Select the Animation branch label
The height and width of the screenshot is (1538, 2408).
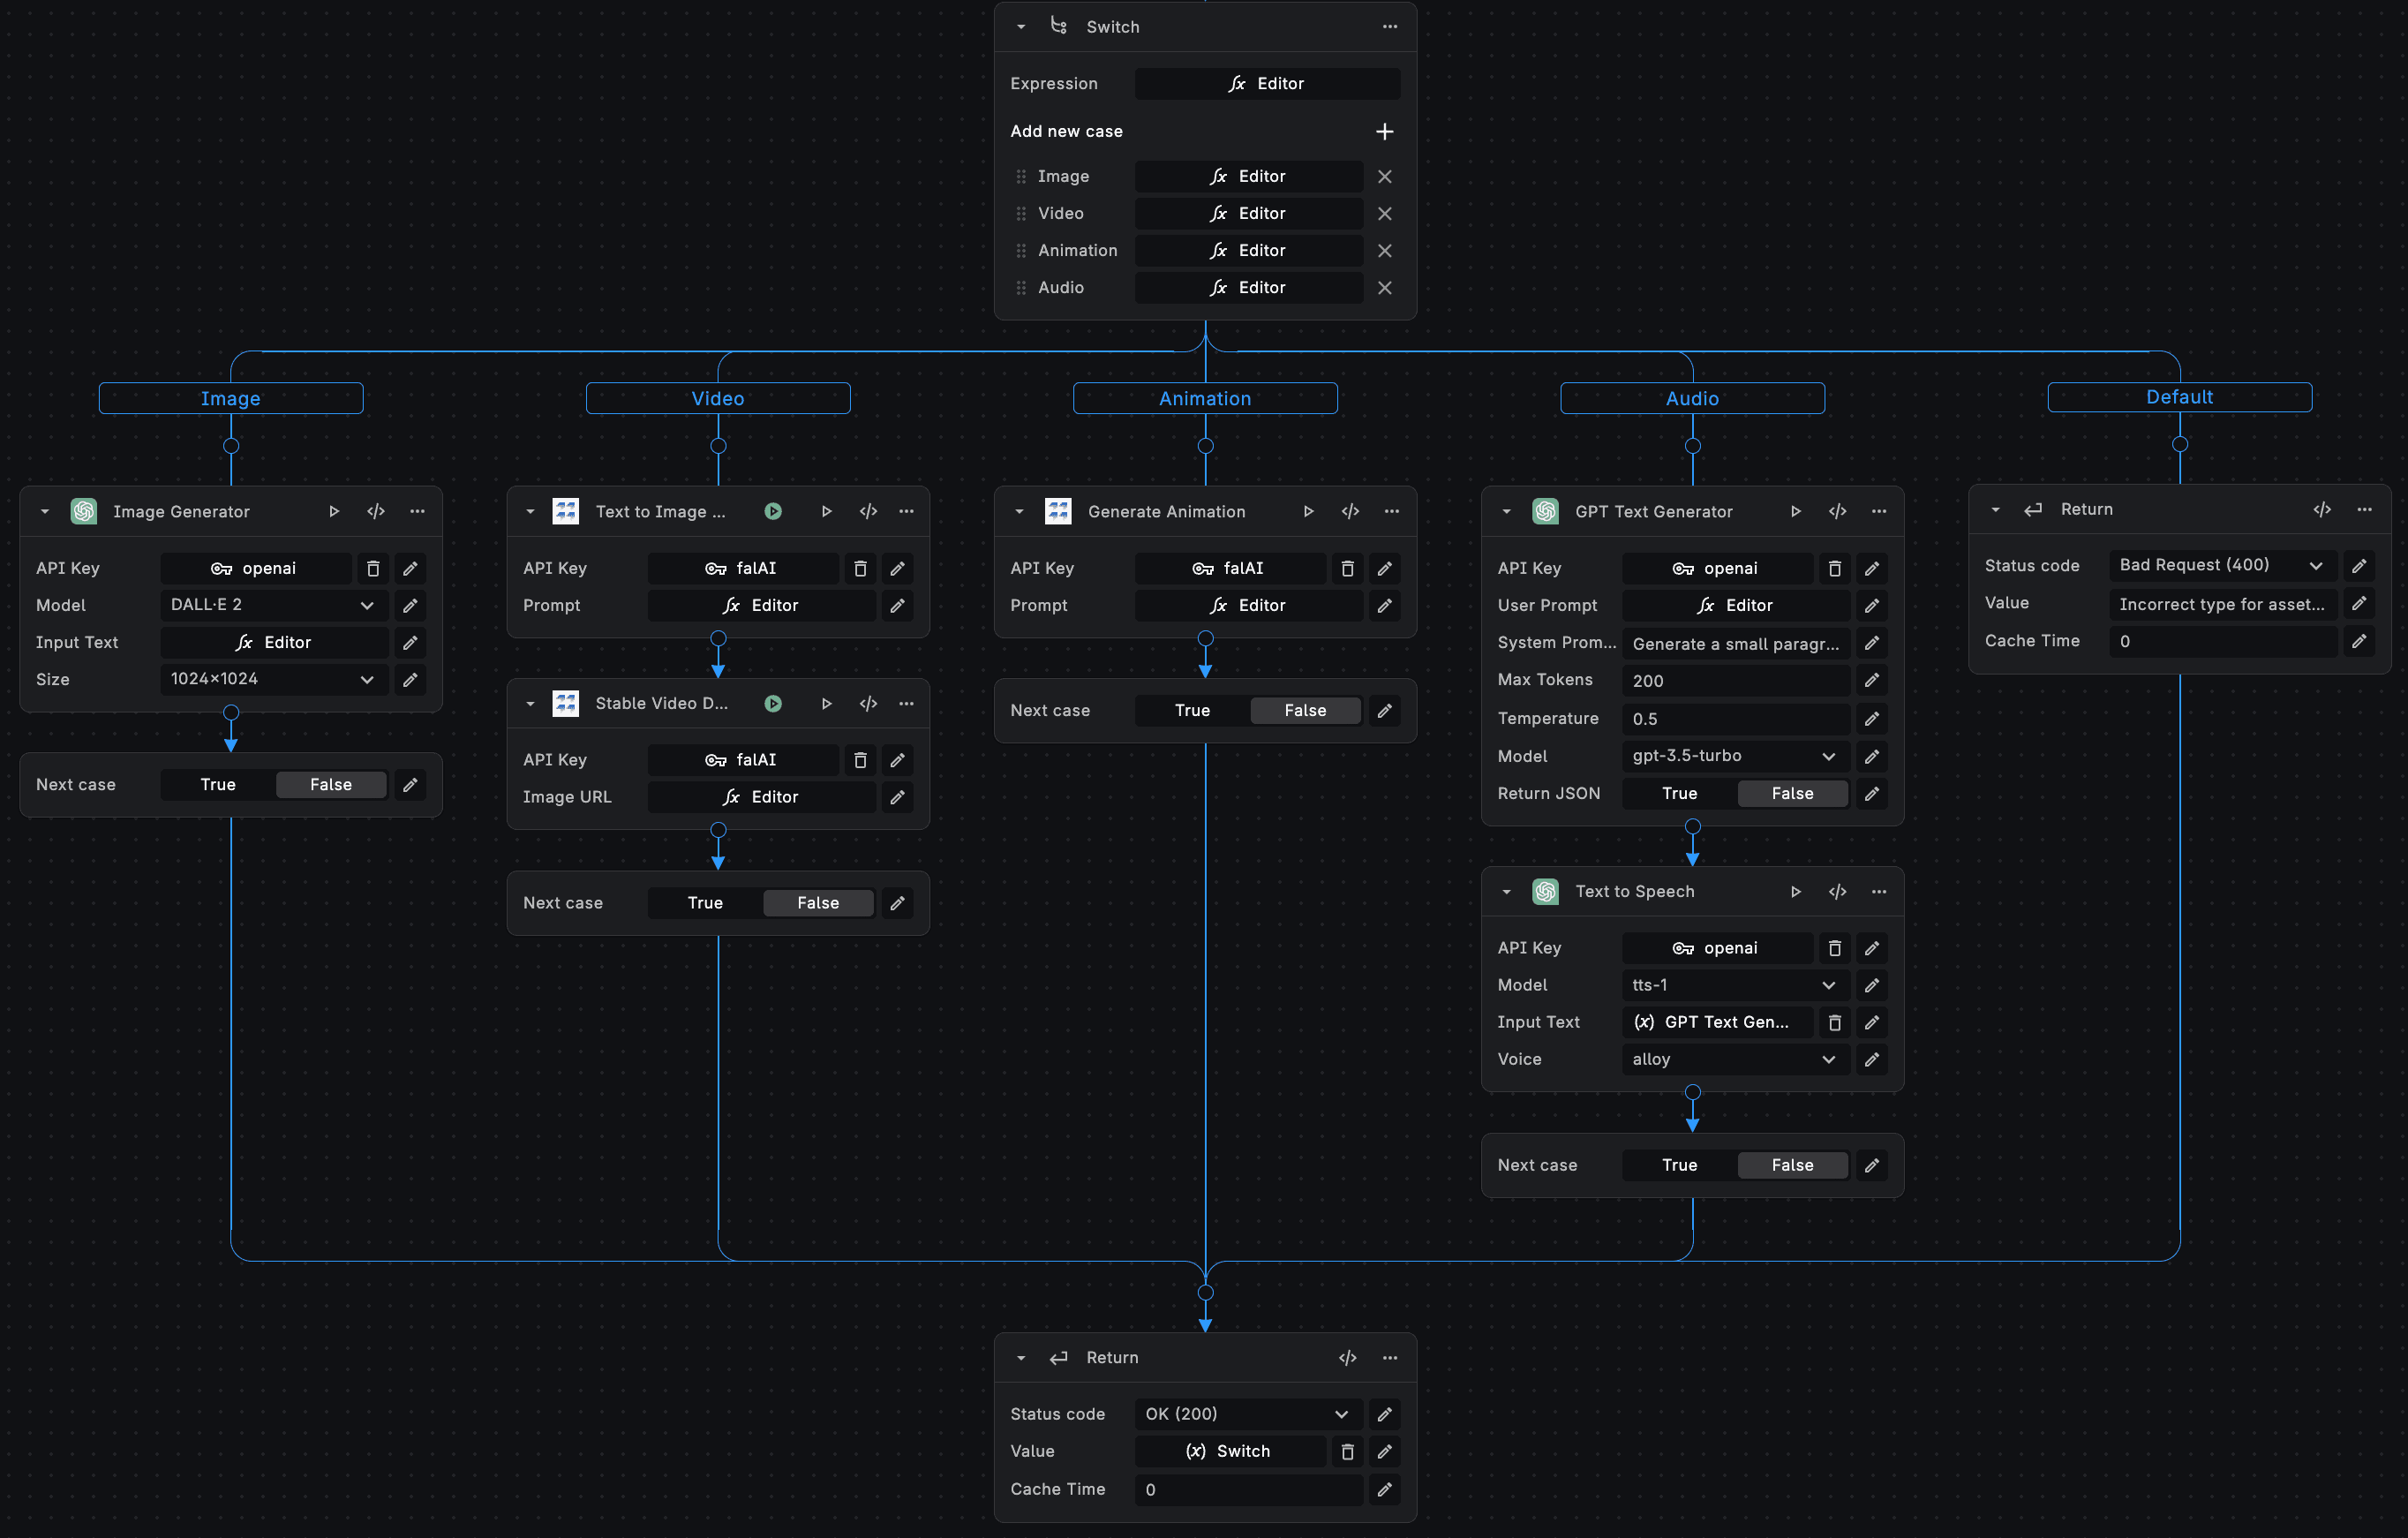1204,398
